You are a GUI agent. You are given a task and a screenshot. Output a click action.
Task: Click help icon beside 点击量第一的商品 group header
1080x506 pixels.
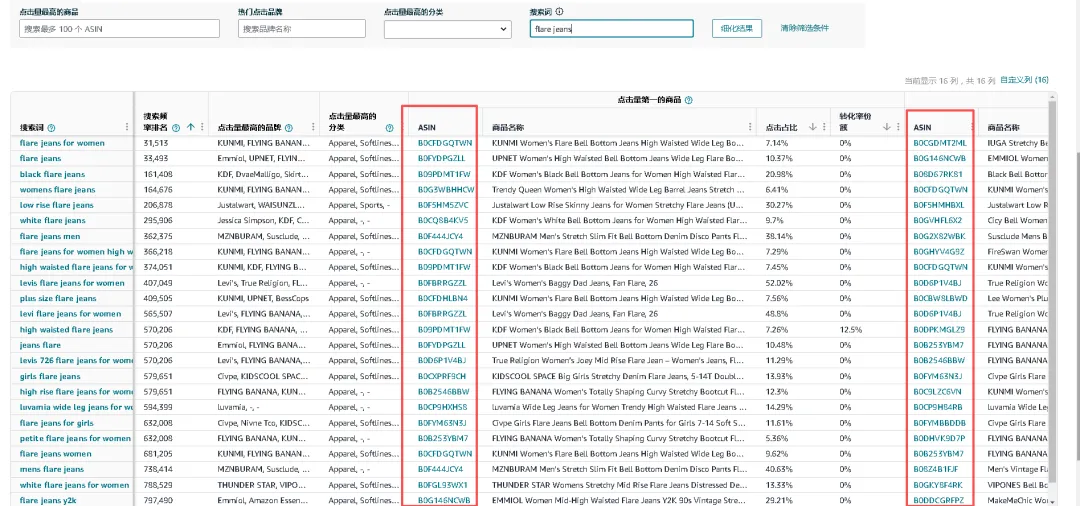tap(688, 100)
